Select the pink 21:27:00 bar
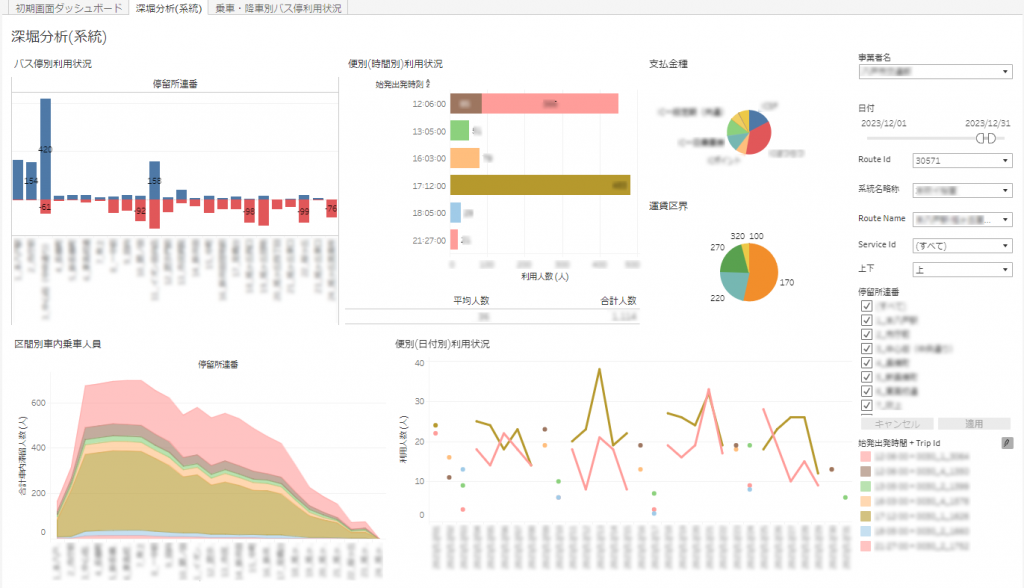 coord(454,240)
